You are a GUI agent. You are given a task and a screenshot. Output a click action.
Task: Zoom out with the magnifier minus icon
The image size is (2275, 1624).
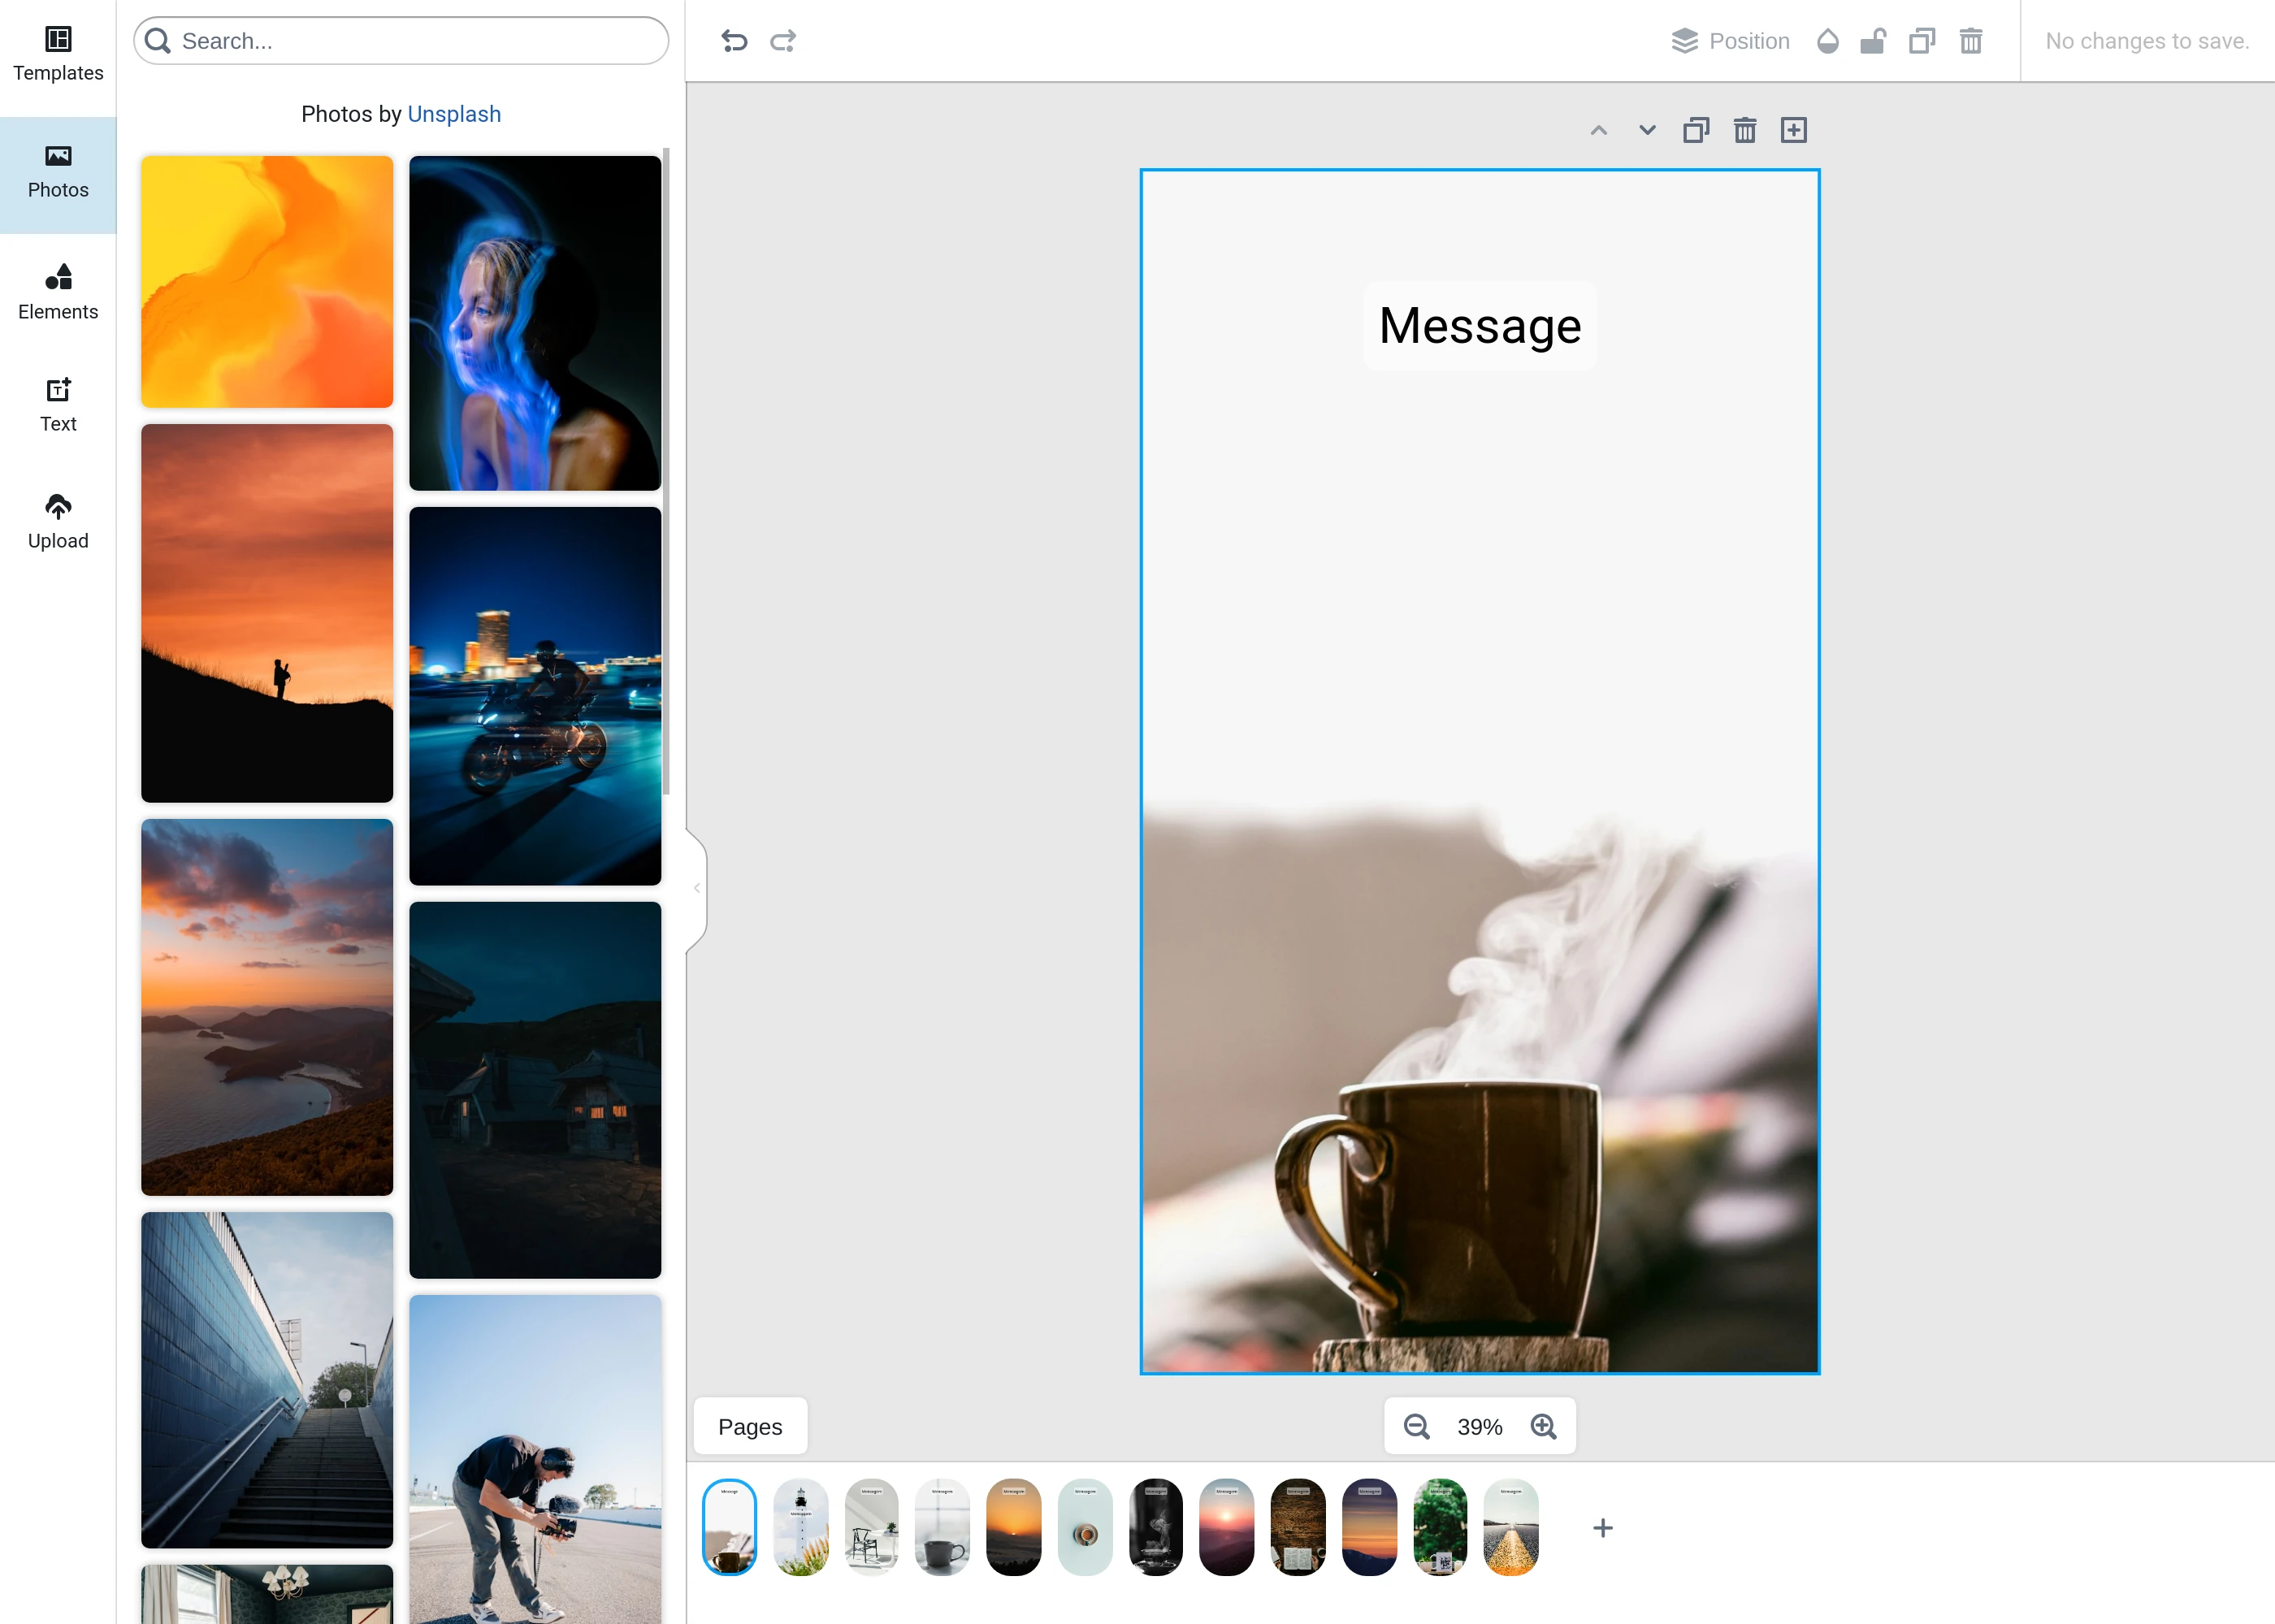[1416, 1427]
